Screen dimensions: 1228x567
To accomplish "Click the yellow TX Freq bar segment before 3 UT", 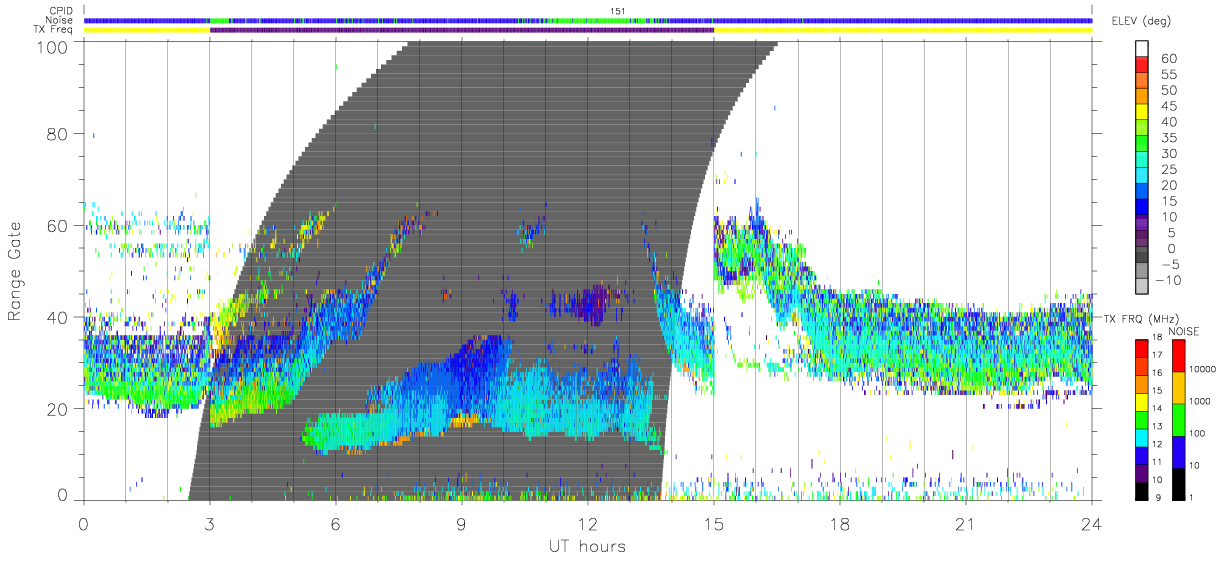I will point(147,30).
